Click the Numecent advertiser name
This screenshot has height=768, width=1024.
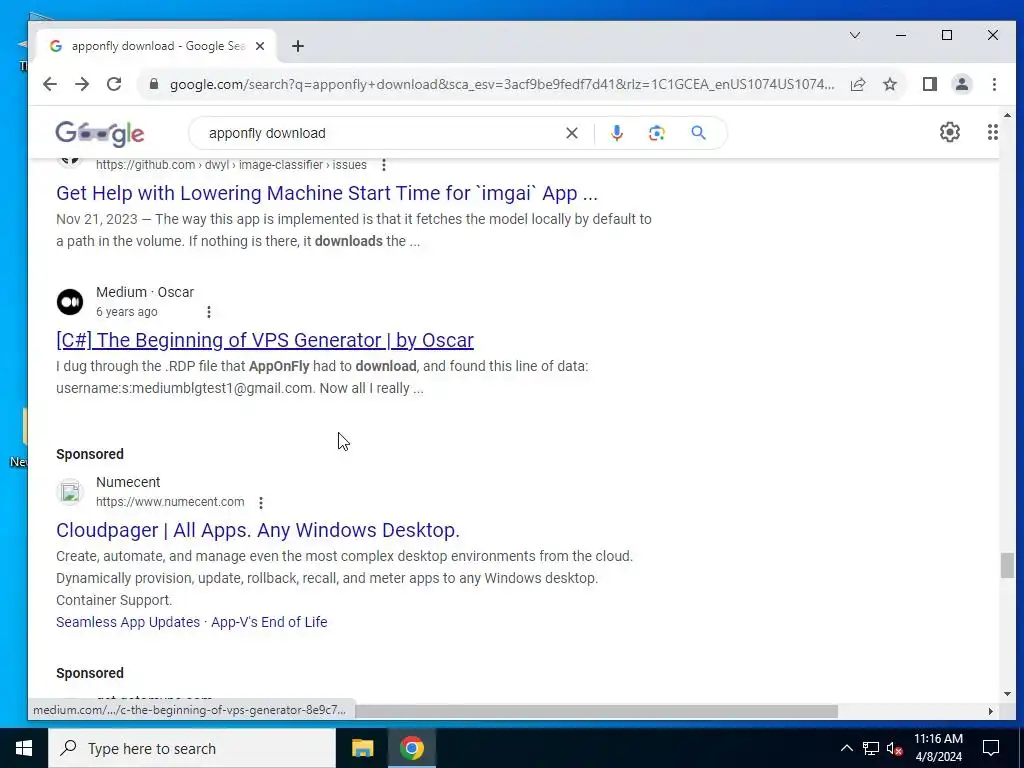tap(128, 483)
